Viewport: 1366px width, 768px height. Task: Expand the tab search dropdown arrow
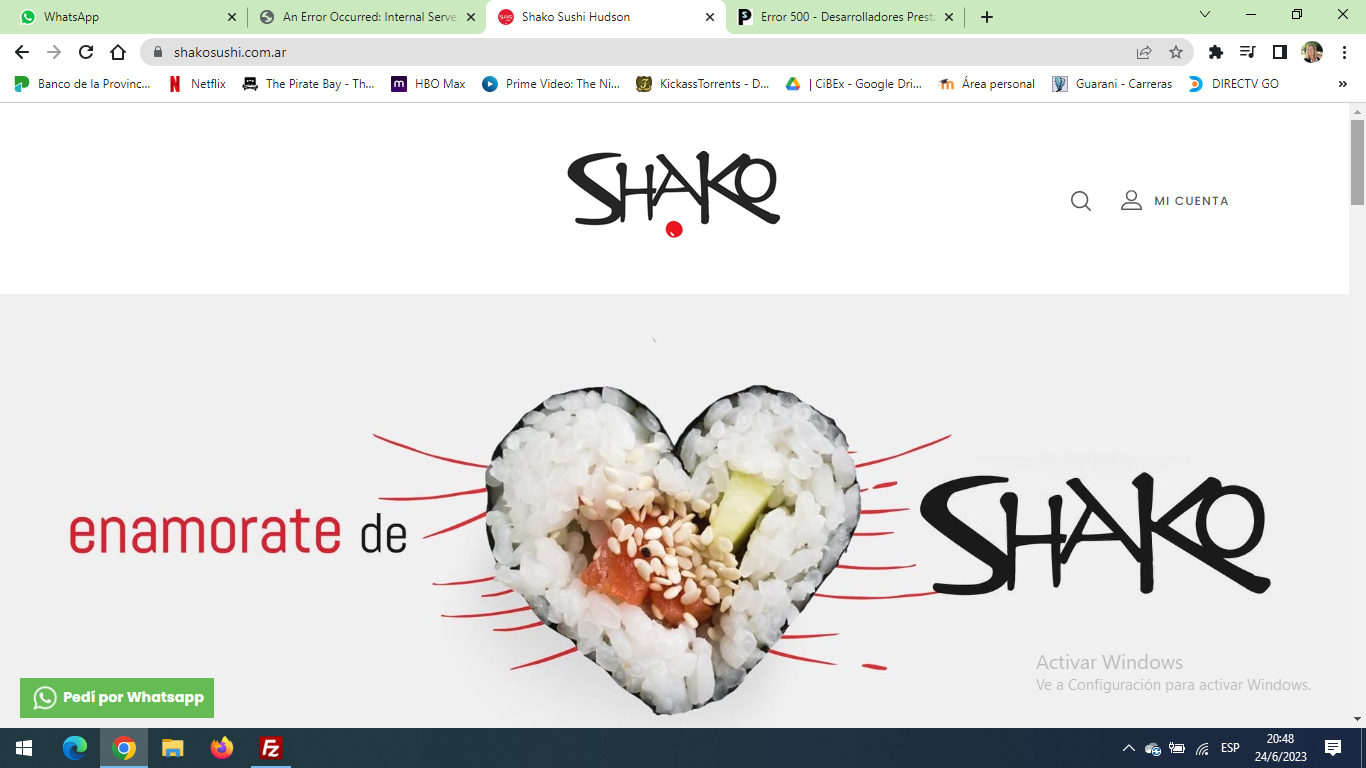[x=1205, y=15]
